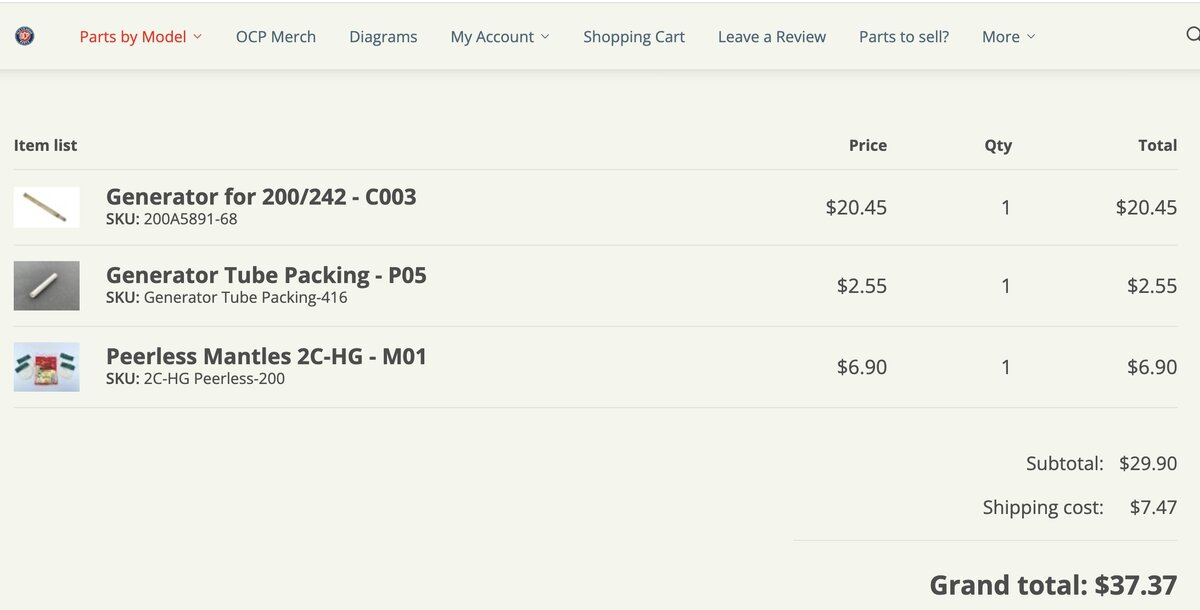This screenshot has width=1200, height=610.
Task: Open the Generator 200/242 product thumbnail
Action: click(x=46, y=207)
